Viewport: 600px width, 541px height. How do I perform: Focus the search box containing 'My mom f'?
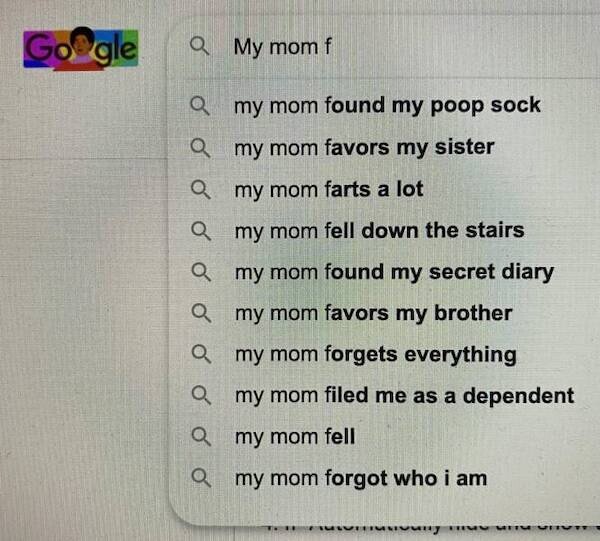400,46
